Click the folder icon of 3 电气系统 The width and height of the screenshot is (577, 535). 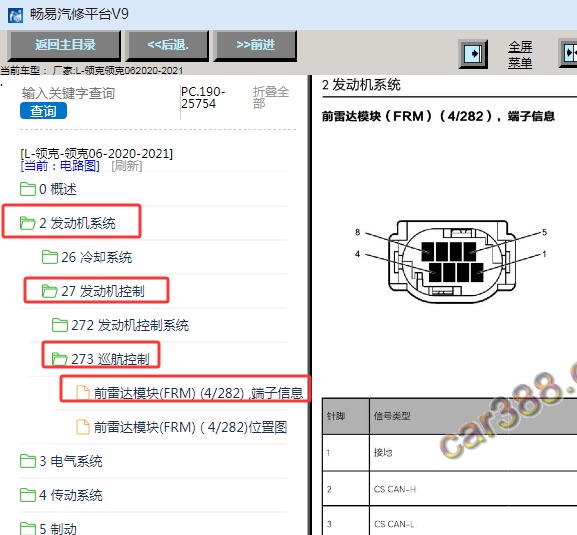click(28, 461)
